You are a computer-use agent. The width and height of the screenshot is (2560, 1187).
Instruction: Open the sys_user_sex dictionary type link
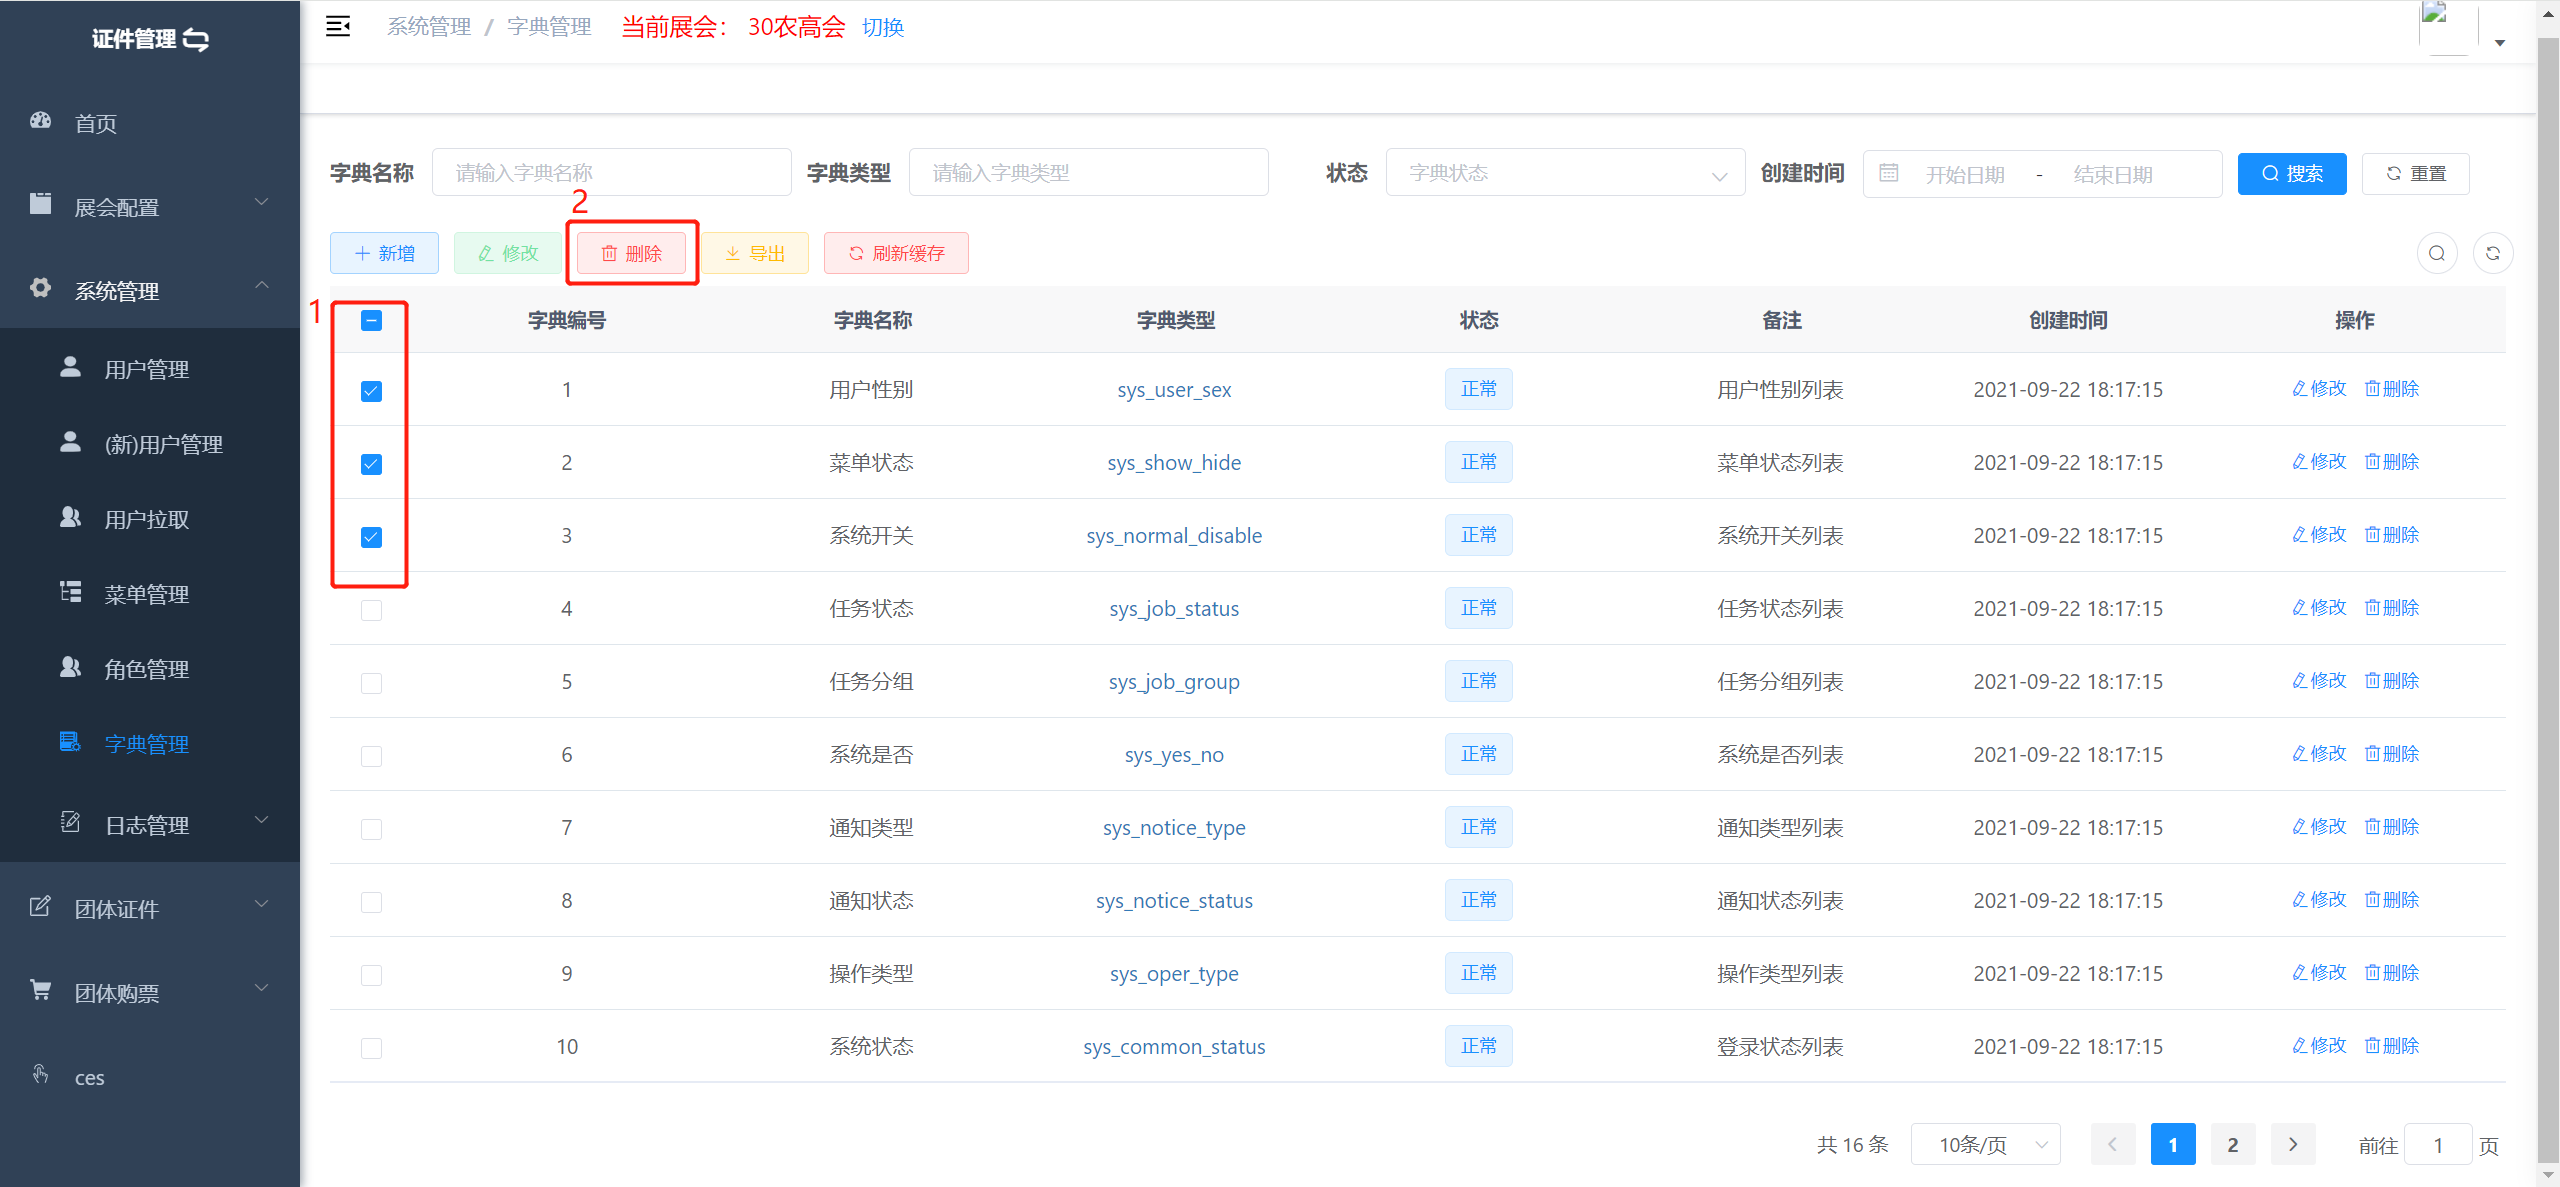[1174, 390]
